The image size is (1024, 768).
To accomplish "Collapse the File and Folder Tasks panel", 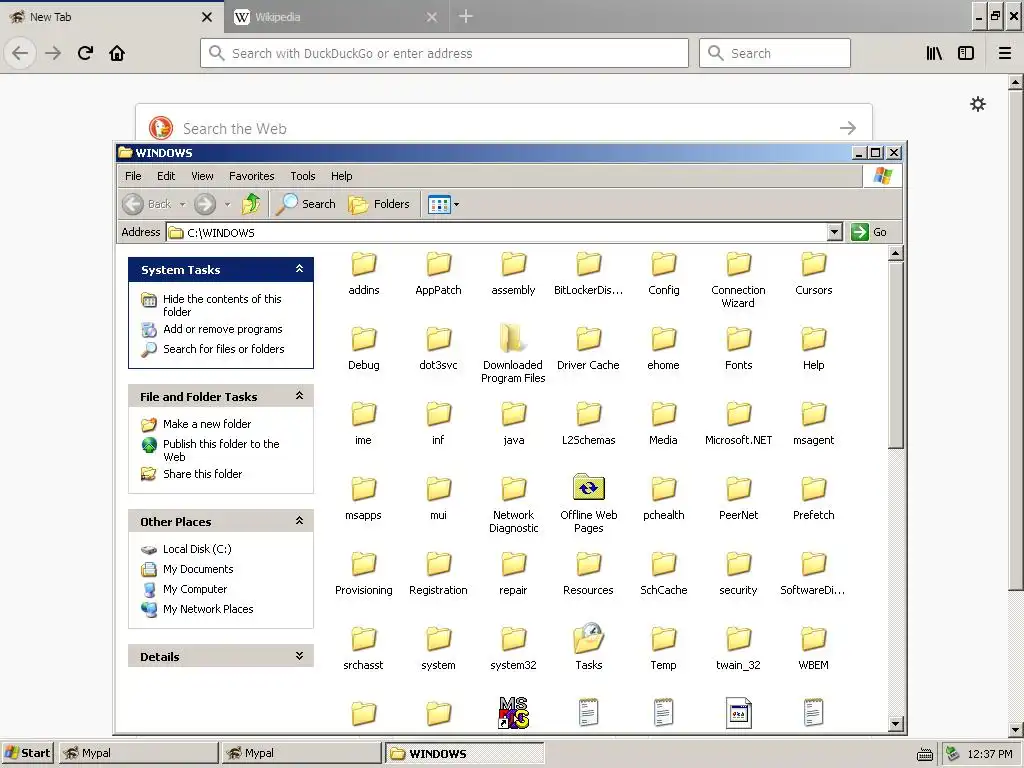I will 300,396.
